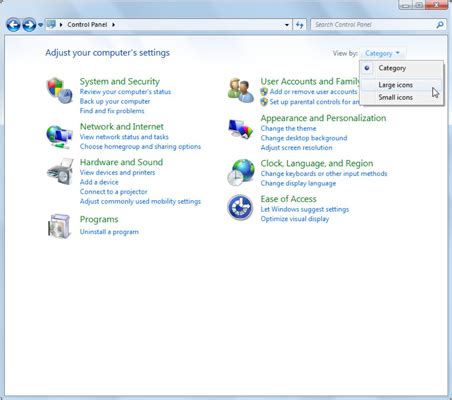The image size is (452, 400).
Task: Click the Forward navigation arrow
Action: (29, 25)
